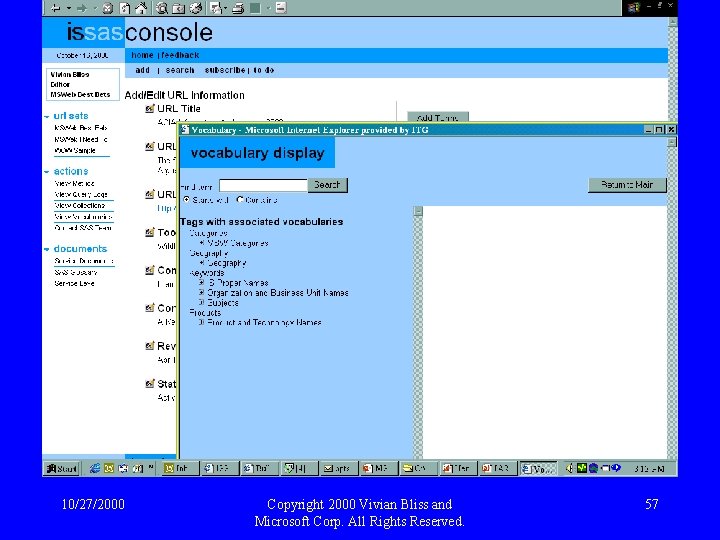Open the 'View Query Logs' sidebar link
This screenshot has height=540, width=720.
click(x=81, y=195)
